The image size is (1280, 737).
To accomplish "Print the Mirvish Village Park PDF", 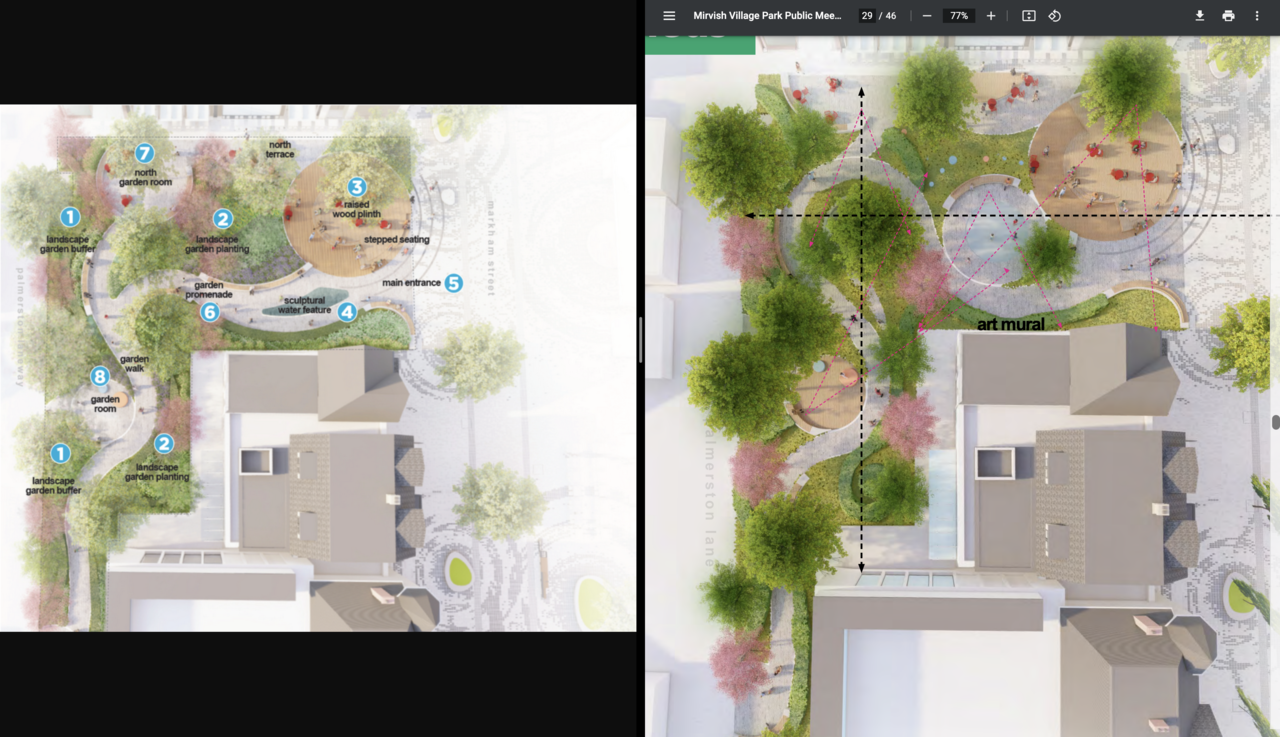I will tap(1228, 16).
